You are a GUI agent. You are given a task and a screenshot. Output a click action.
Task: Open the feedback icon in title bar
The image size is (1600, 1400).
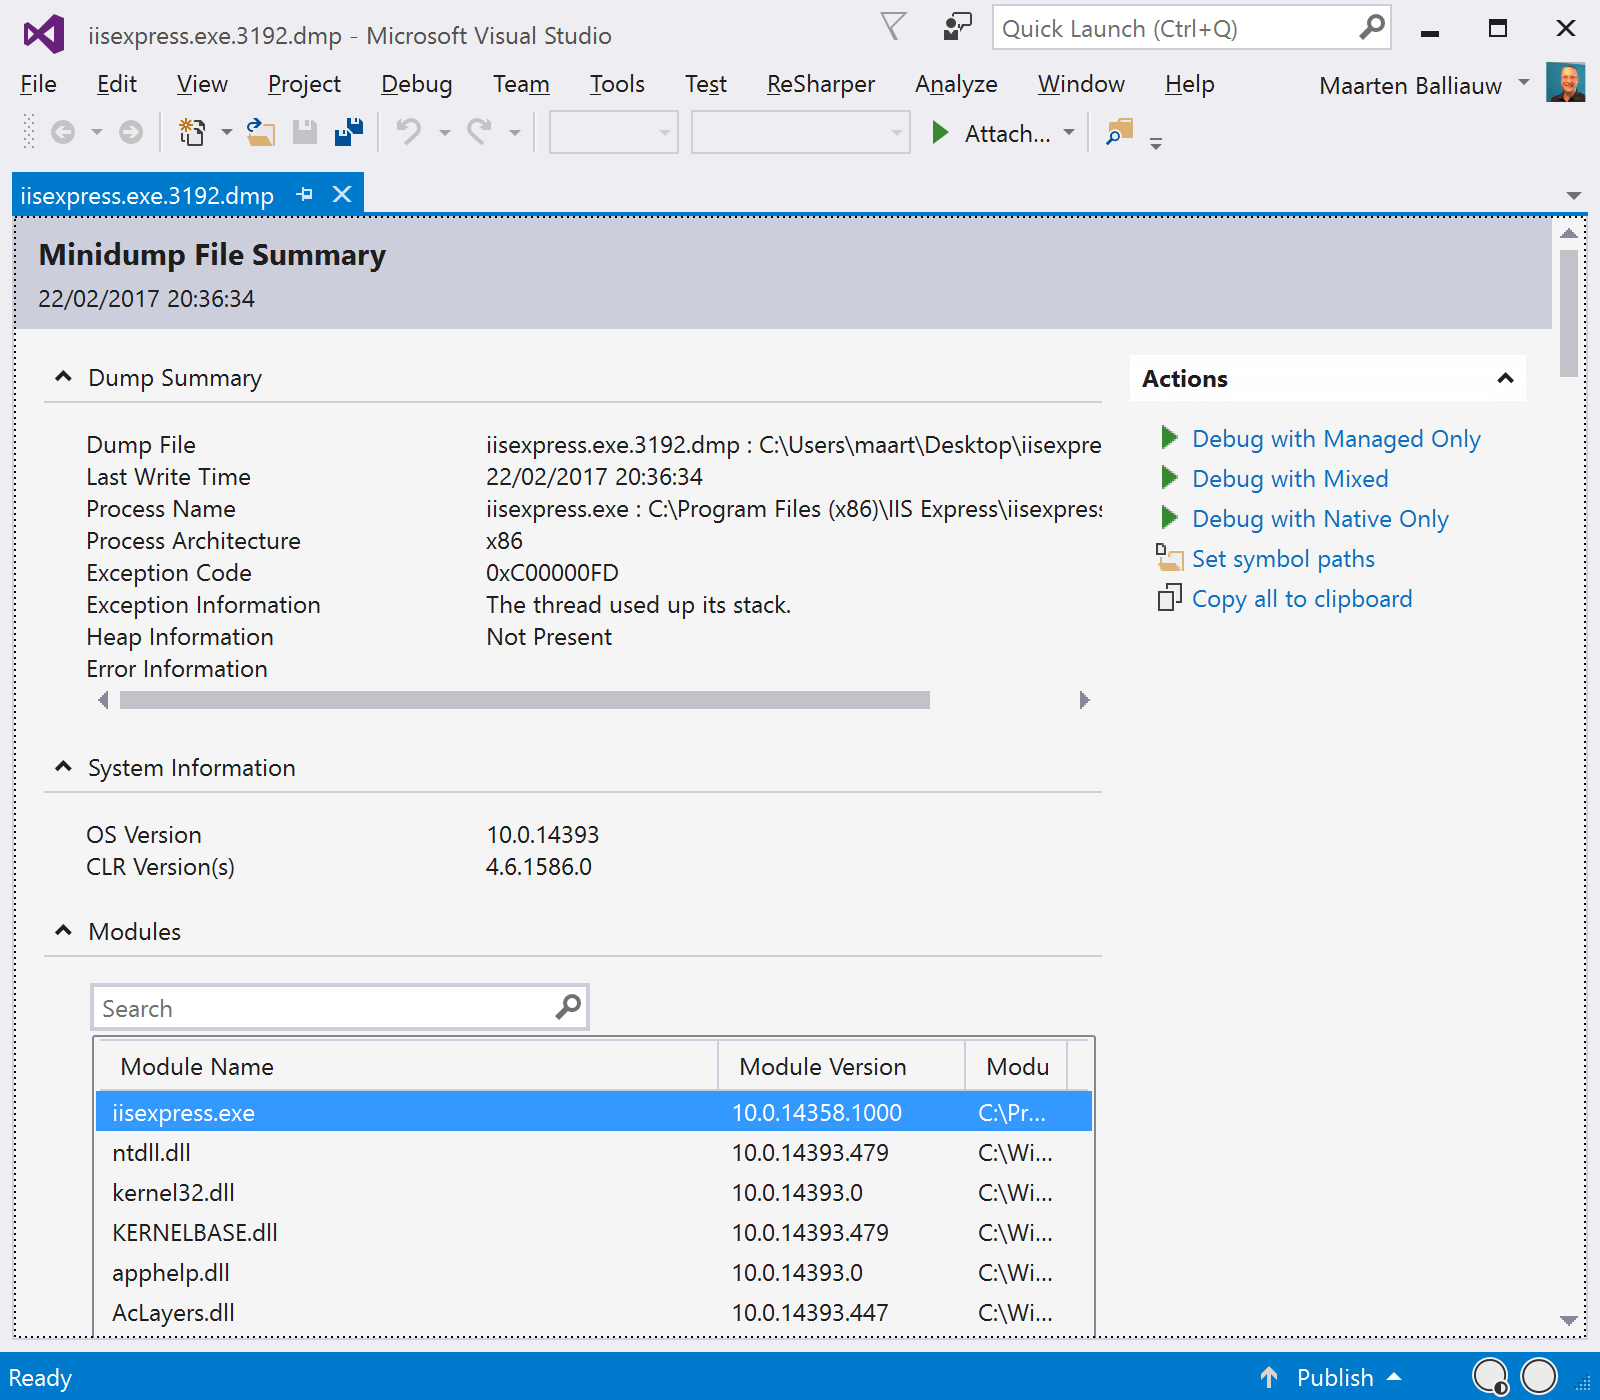pyautogui.click(x=957, y=26)
